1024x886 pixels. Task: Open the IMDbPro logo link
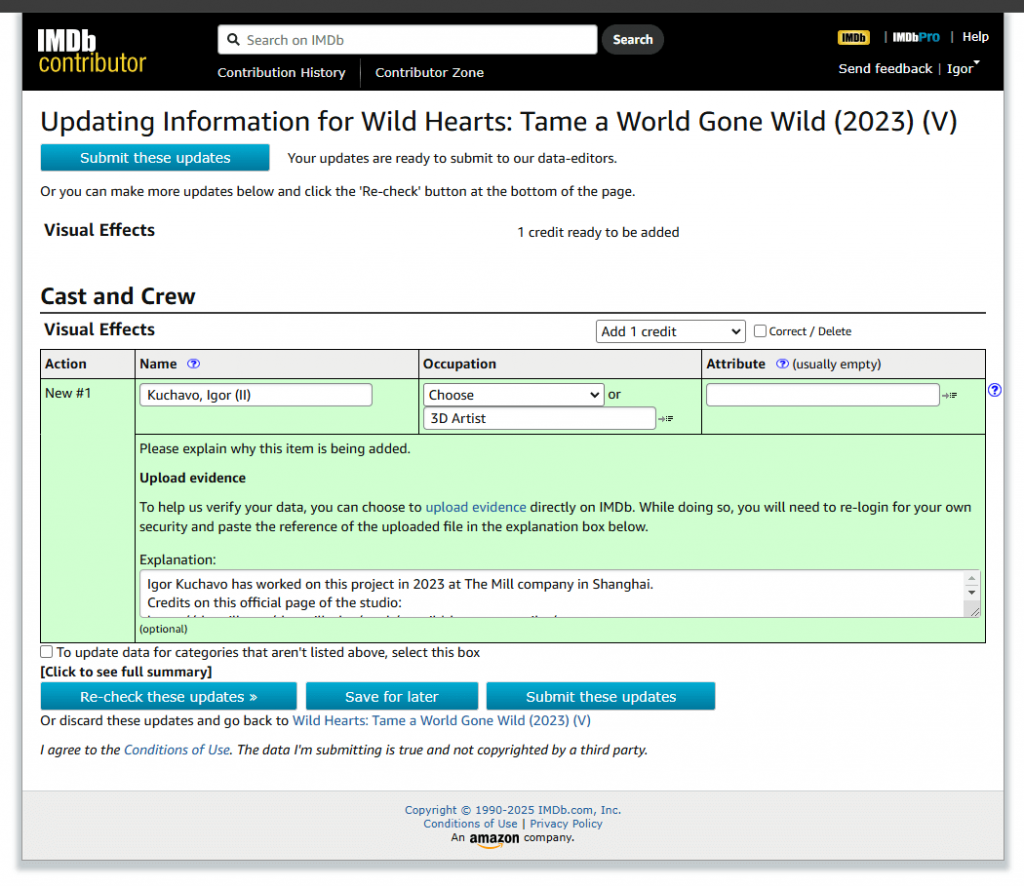point(916,37)
